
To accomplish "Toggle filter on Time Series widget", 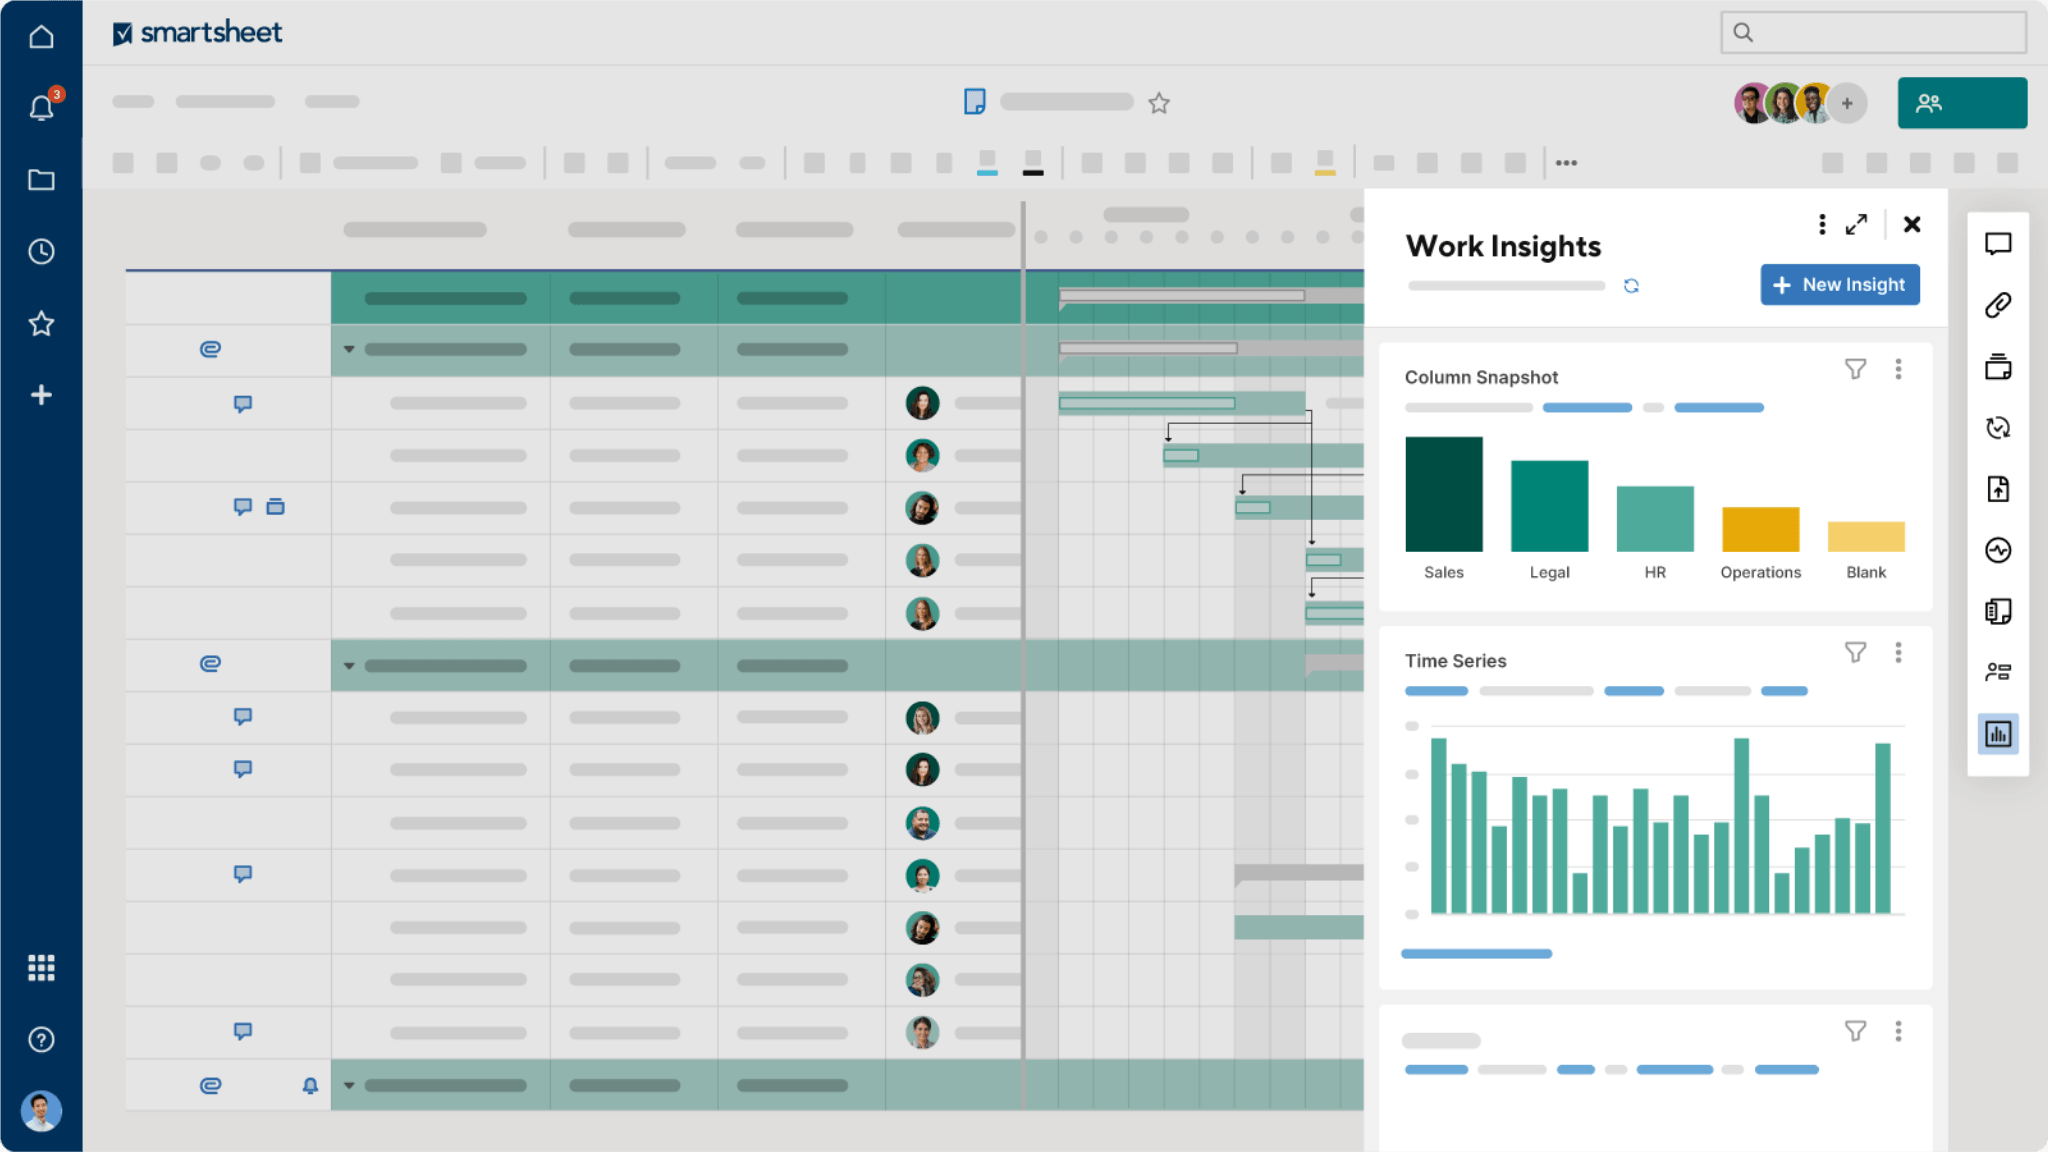I will pyautogui.click(x=1855, y=653).
